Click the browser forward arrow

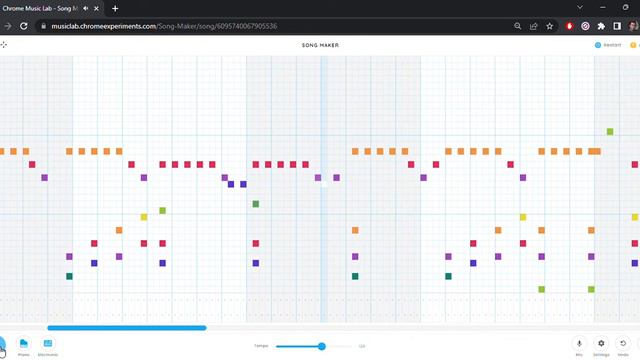pyautogui.click(x=8, y=26)
